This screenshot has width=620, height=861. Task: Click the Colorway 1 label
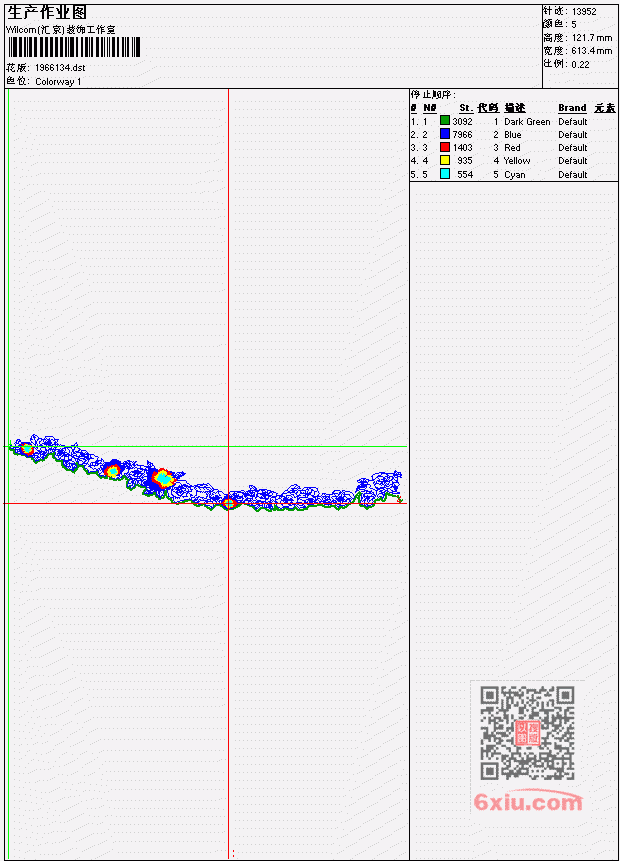pyautogui.click(x=58, y=82)
